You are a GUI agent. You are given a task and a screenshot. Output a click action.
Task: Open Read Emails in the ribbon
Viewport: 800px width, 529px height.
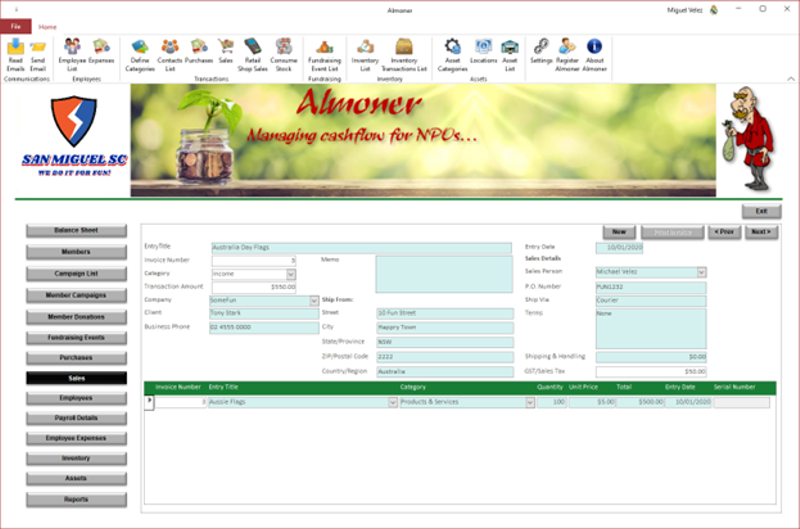click(x=15, y=55)
